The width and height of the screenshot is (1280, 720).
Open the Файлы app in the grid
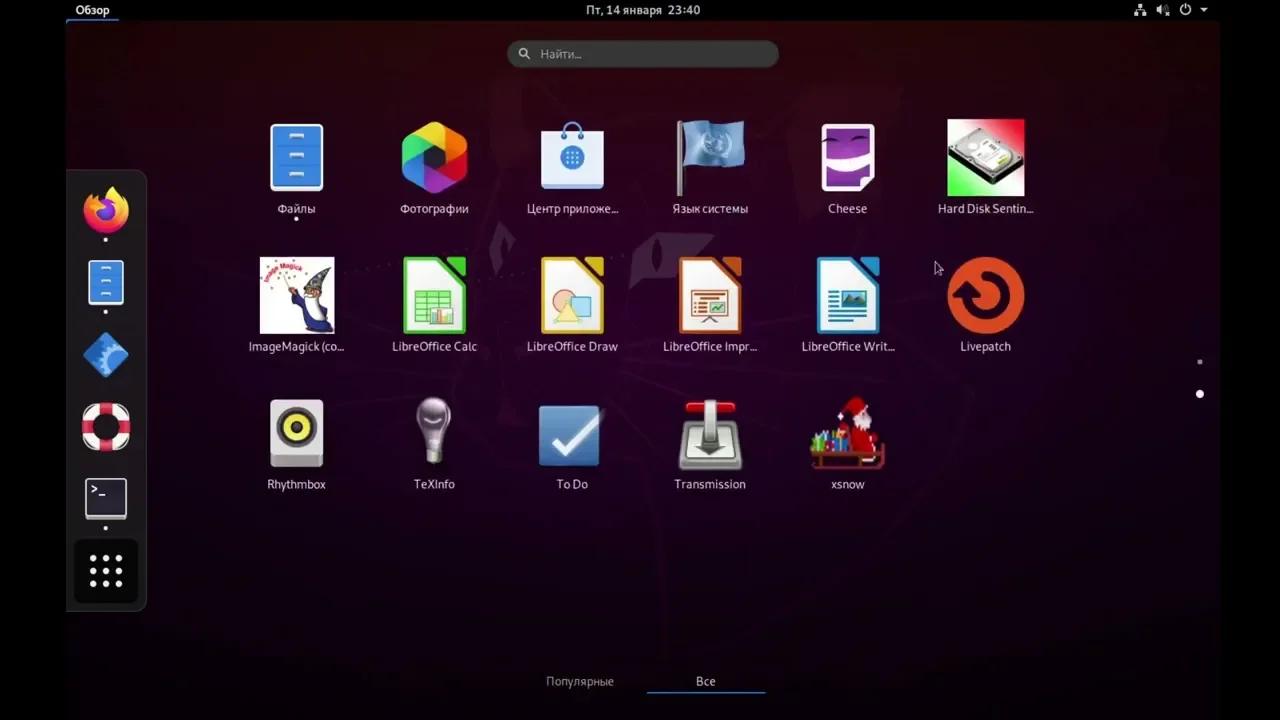coord(296,157)
